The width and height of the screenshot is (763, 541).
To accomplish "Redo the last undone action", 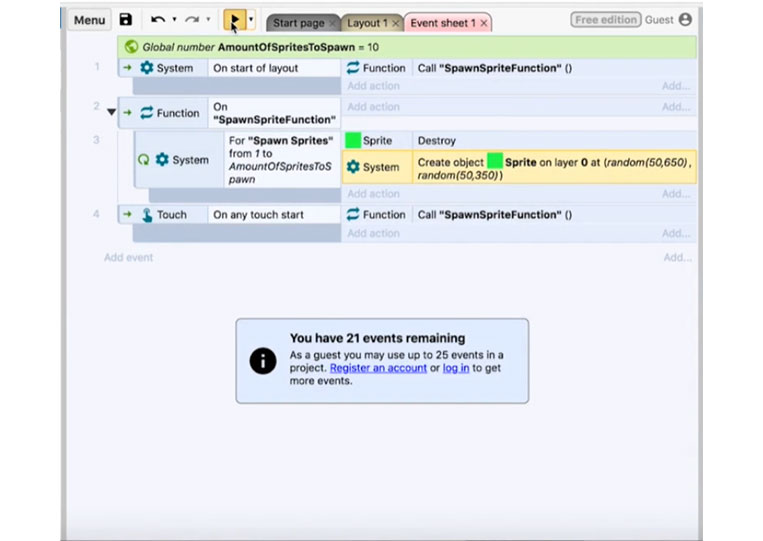I will (192, 20).
